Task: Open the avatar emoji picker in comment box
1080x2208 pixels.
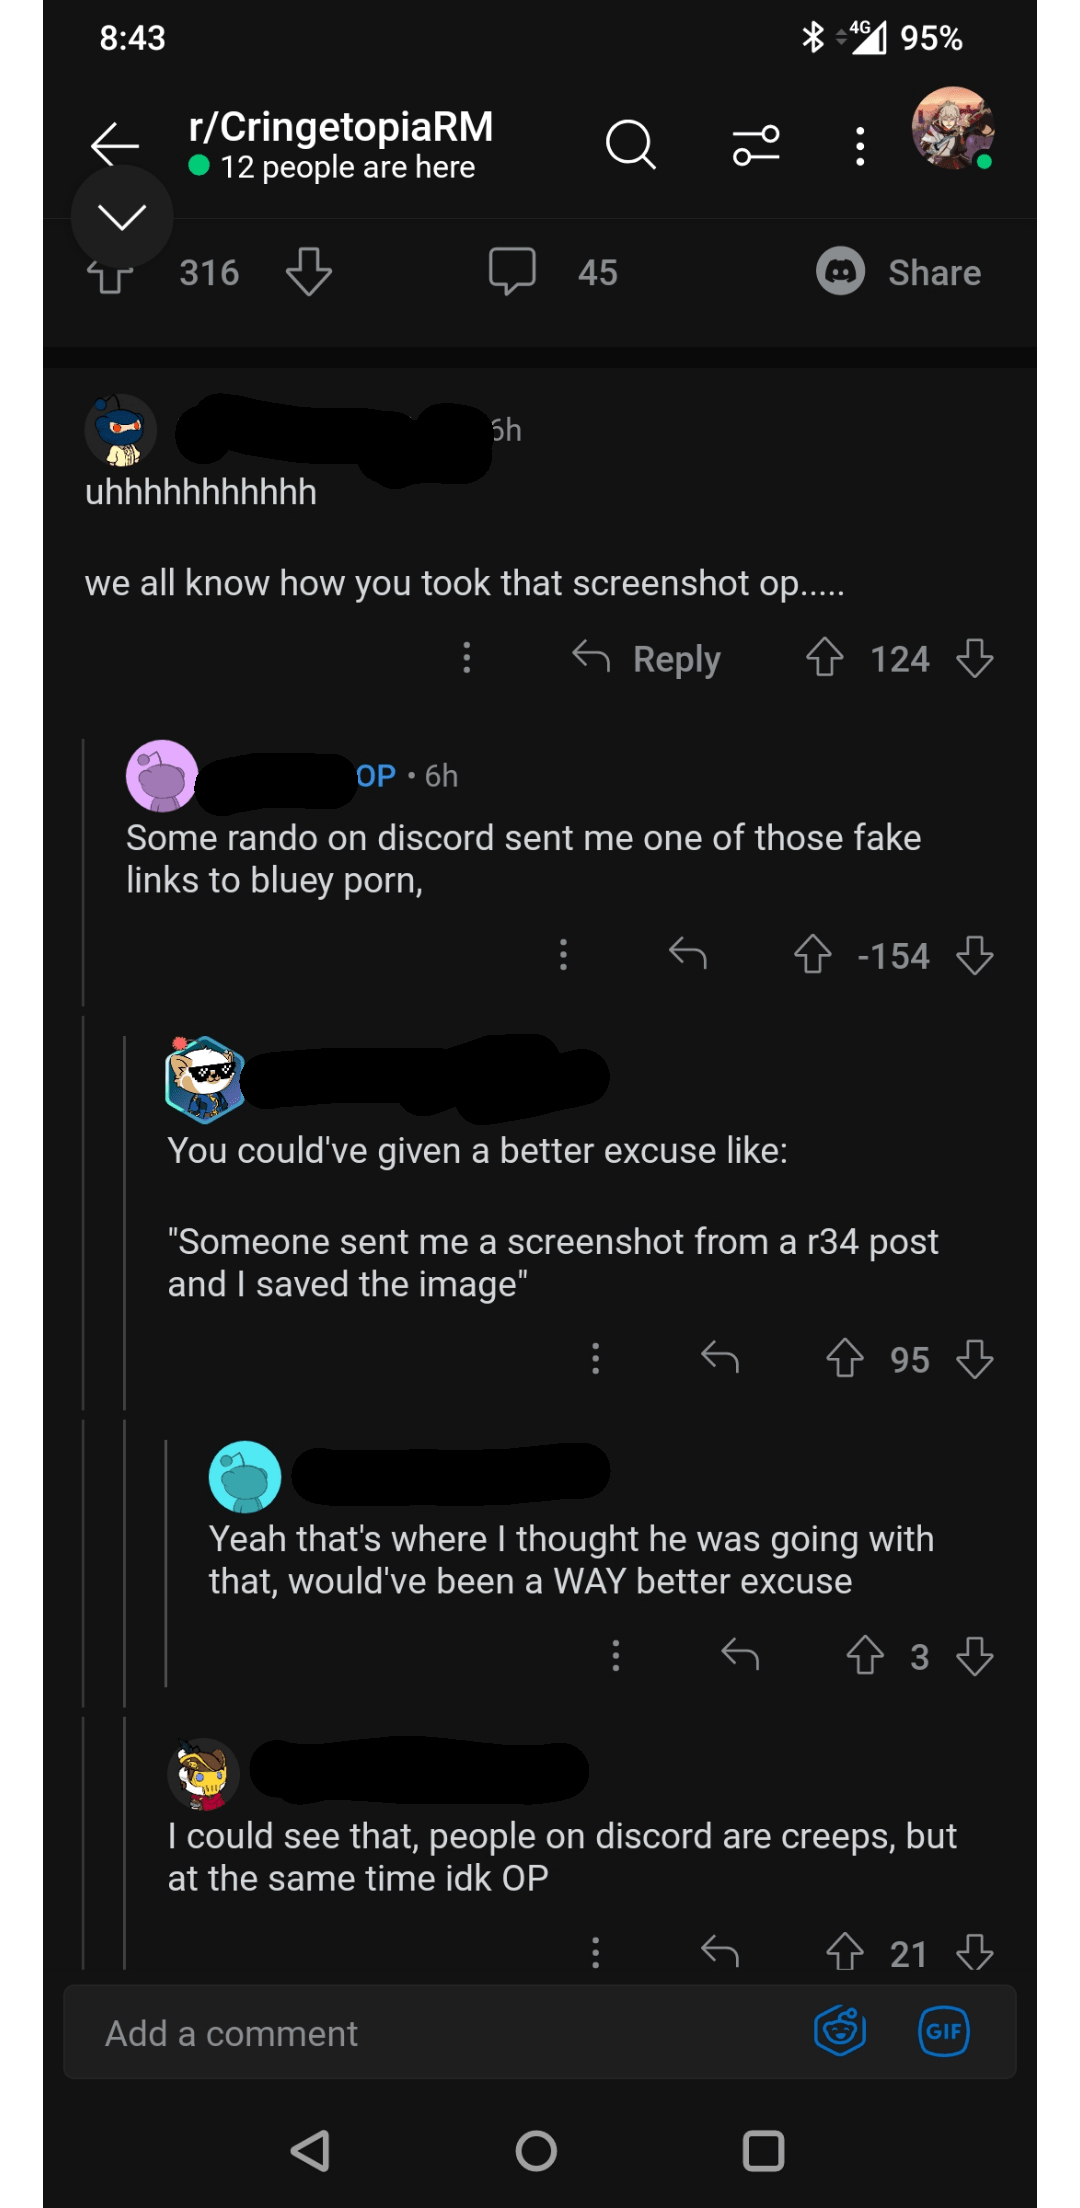Action: point(840,2031)
